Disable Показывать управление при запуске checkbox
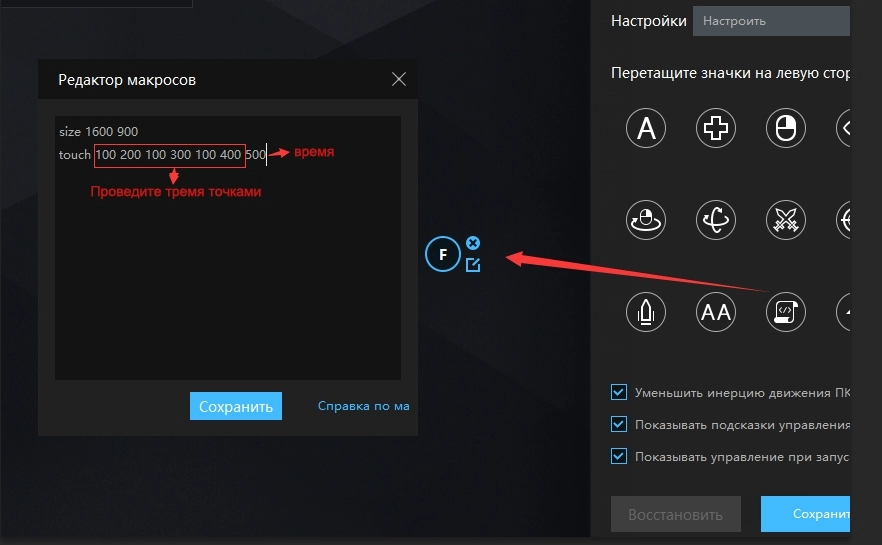 [x=619, y=456]
